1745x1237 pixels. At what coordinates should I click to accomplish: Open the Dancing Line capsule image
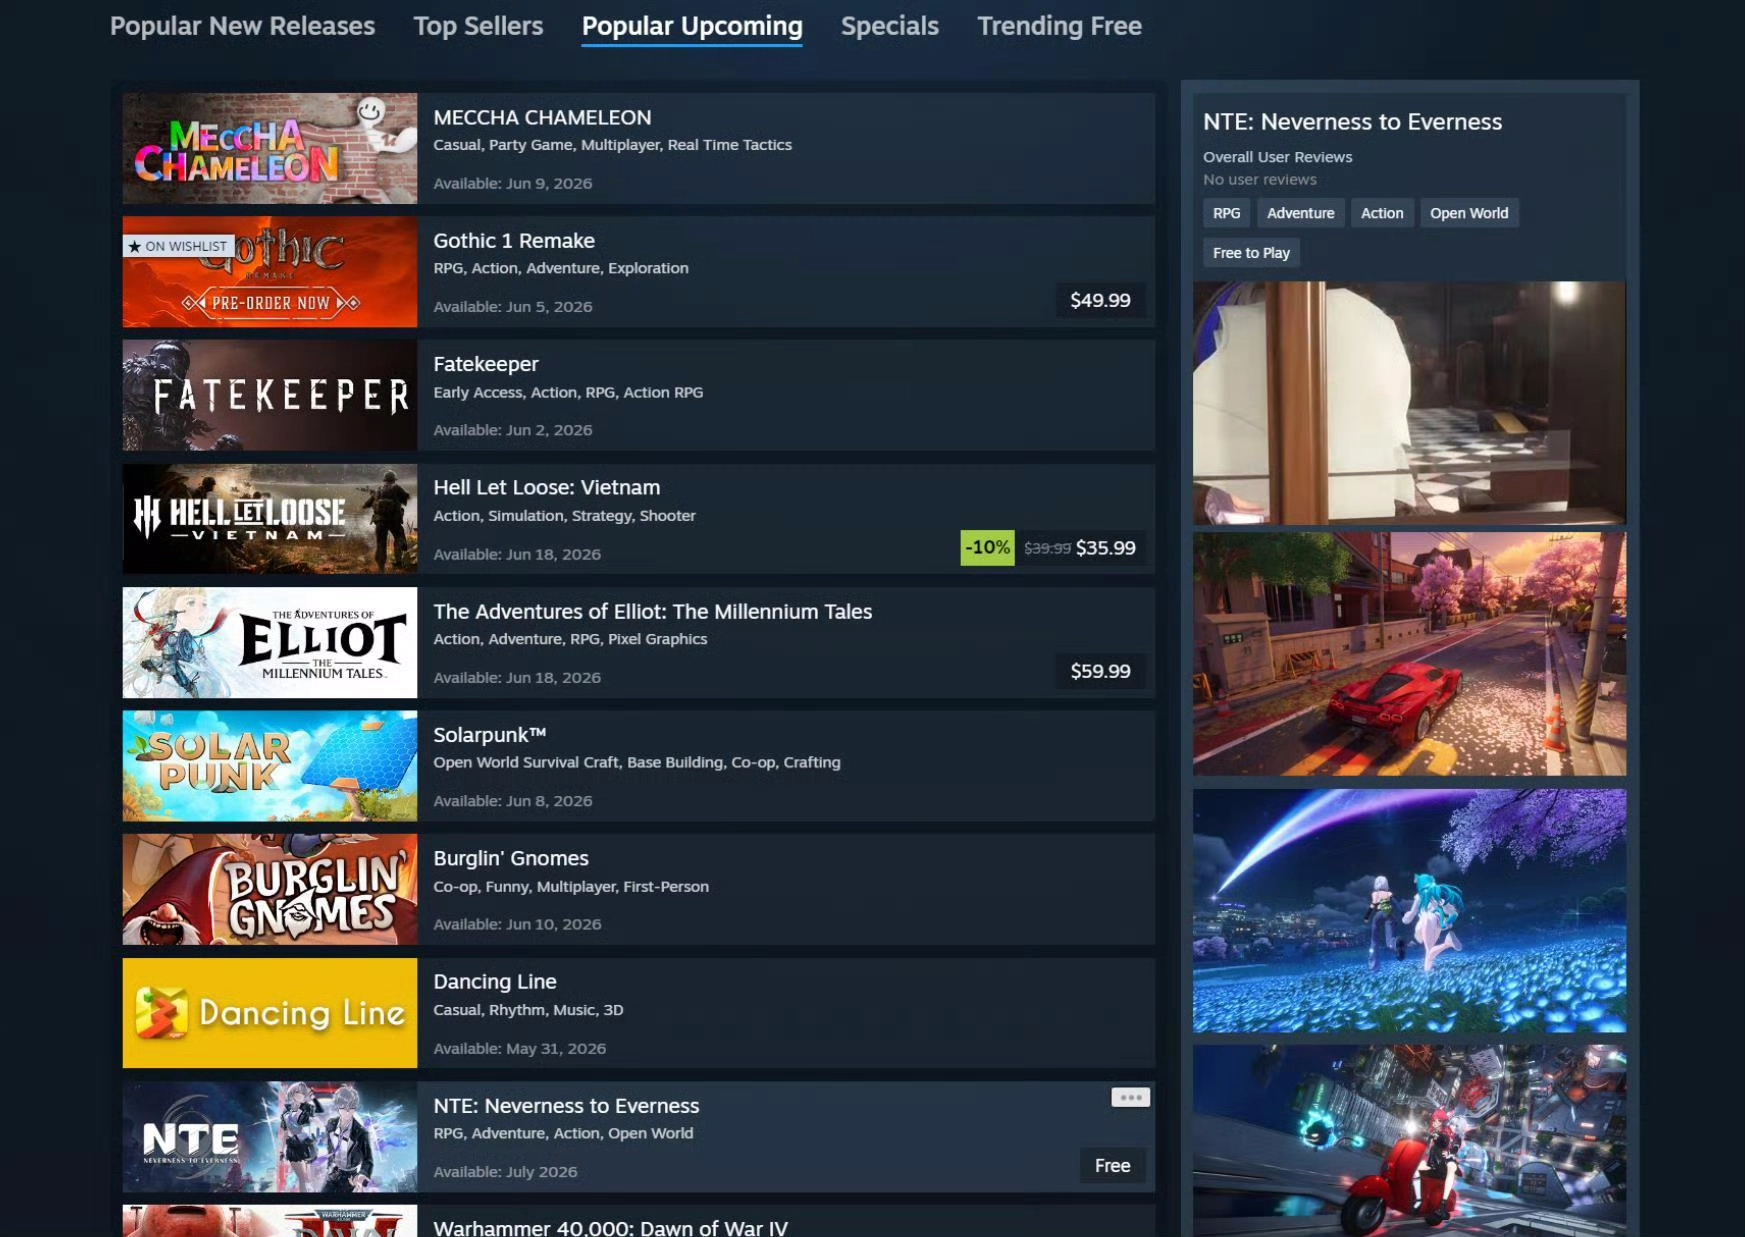pyautogui.click(x=270, y=1013)
